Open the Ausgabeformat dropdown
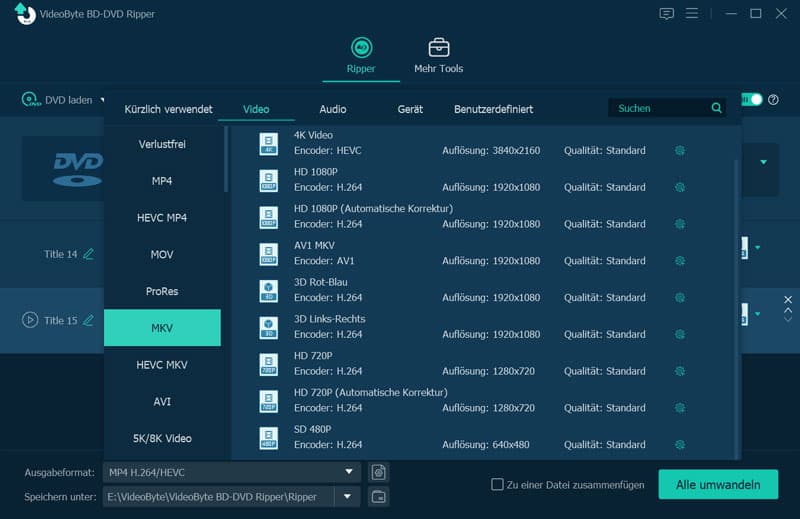This screenshot has width=800, height=519. coord(349,472)
